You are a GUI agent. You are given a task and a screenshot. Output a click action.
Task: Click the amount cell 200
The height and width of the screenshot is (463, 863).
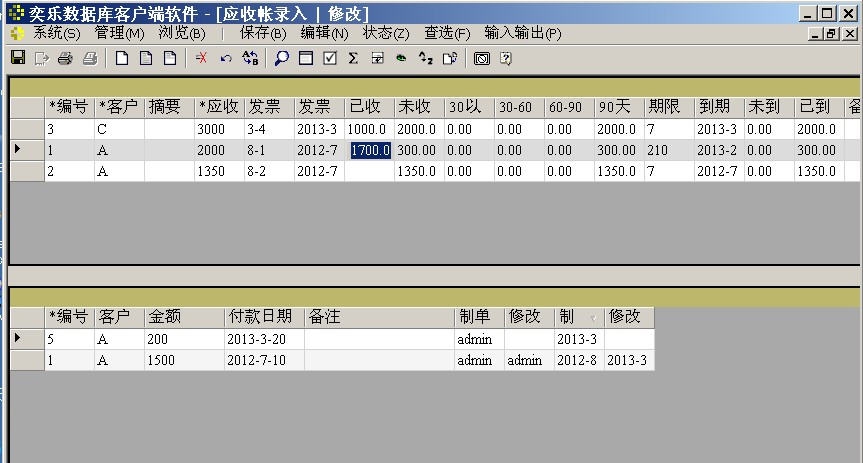tap(184, 339)
